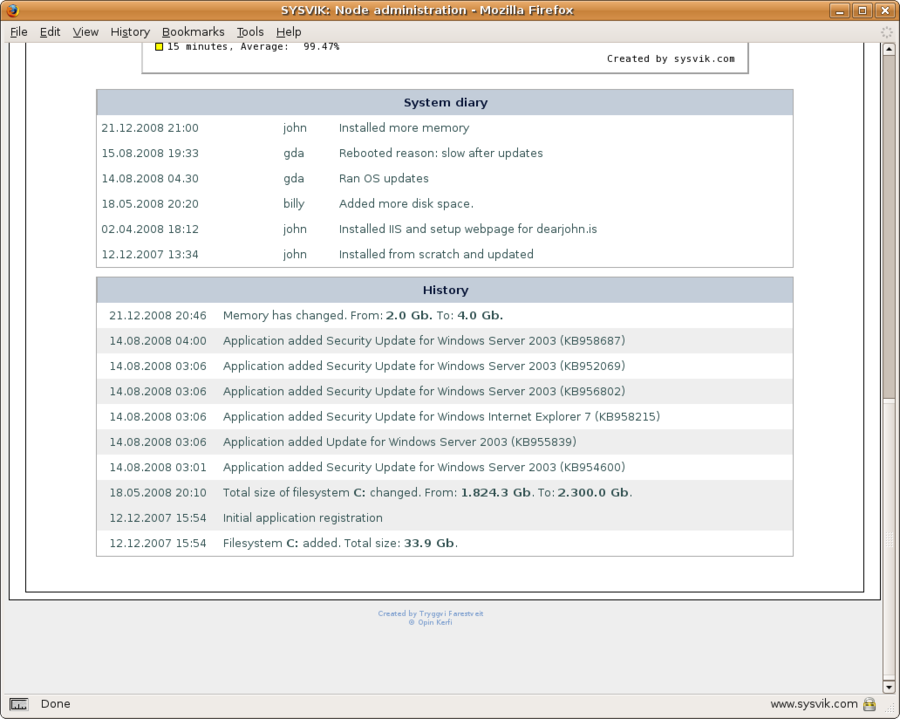The height and width of the screenshot is (719, 900).
Task: Click the Initial application registration row
Action: pyautogui.click(x=445, y=518)
